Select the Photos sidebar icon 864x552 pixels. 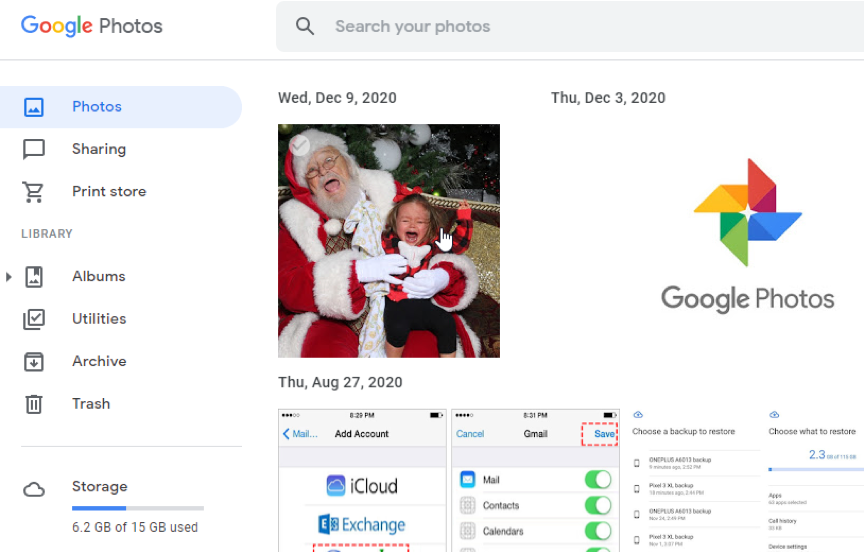click(34, 107)
